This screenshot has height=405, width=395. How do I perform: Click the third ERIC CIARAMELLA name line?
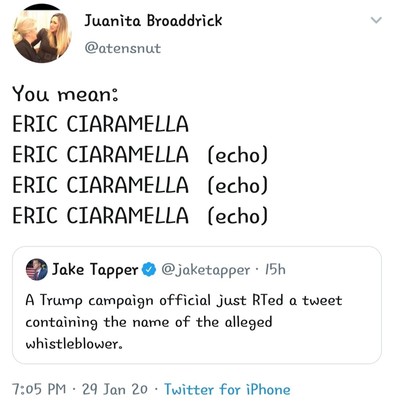click(x=100, y=185)
